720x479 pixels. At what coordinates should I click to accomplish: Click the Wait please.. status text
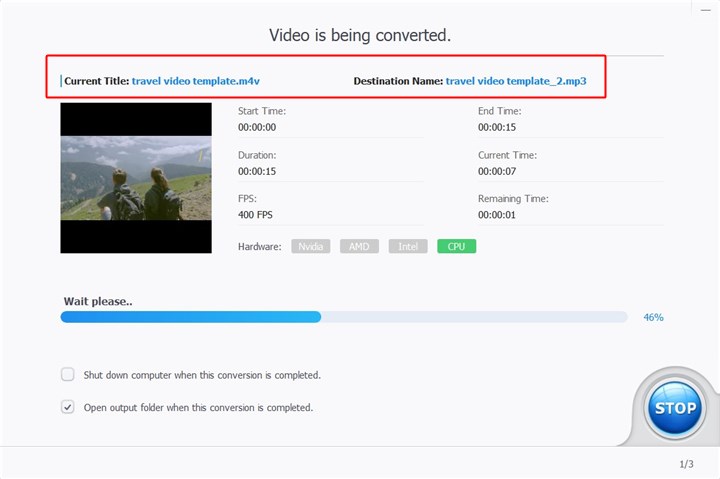pos(98,301)
